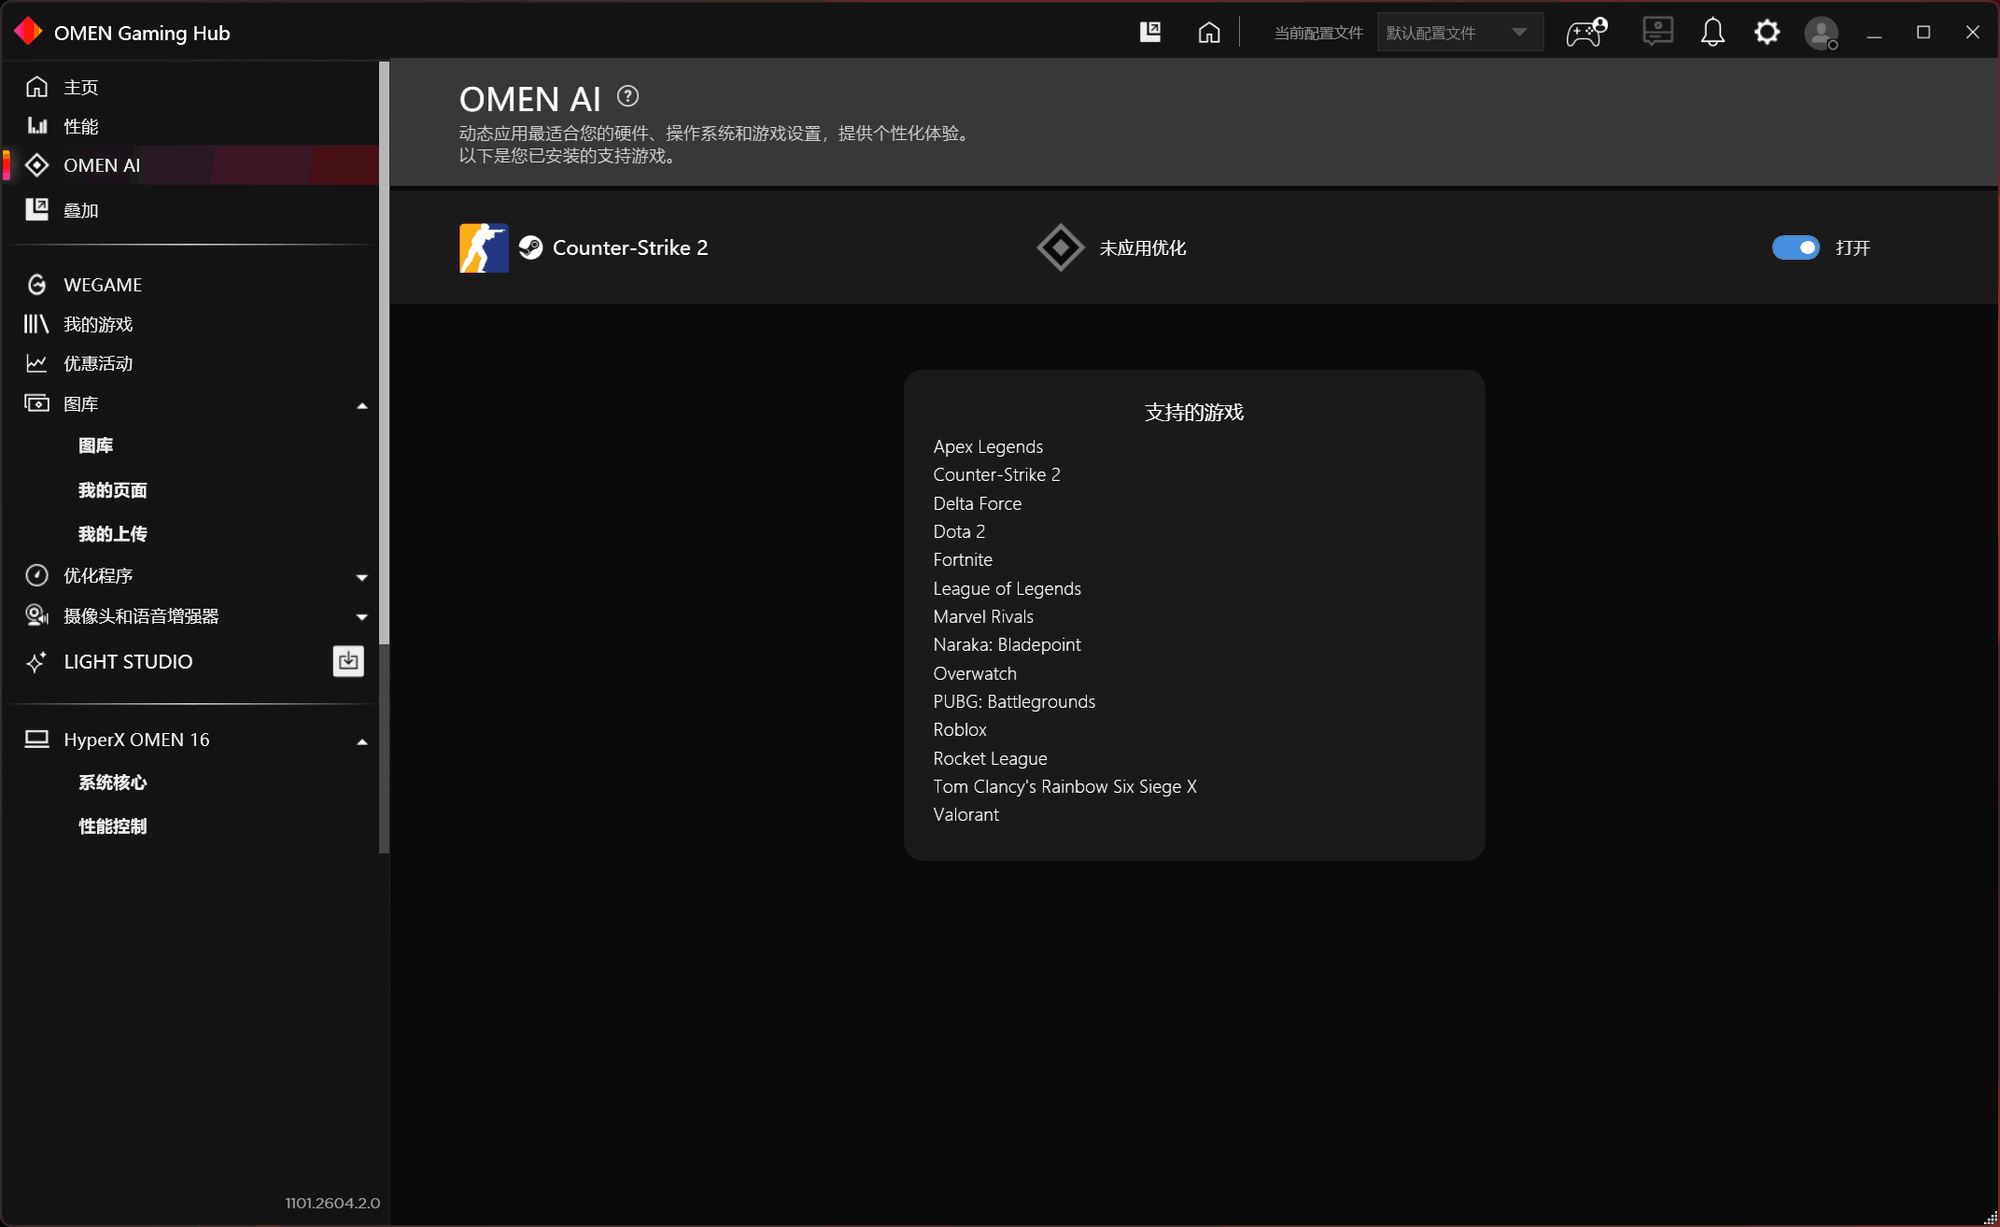The height and width of the screenshot is (1227, 2000).
Task: Collapse the HyperX OMEN 16 section arrow
Action: pos(362,741)
